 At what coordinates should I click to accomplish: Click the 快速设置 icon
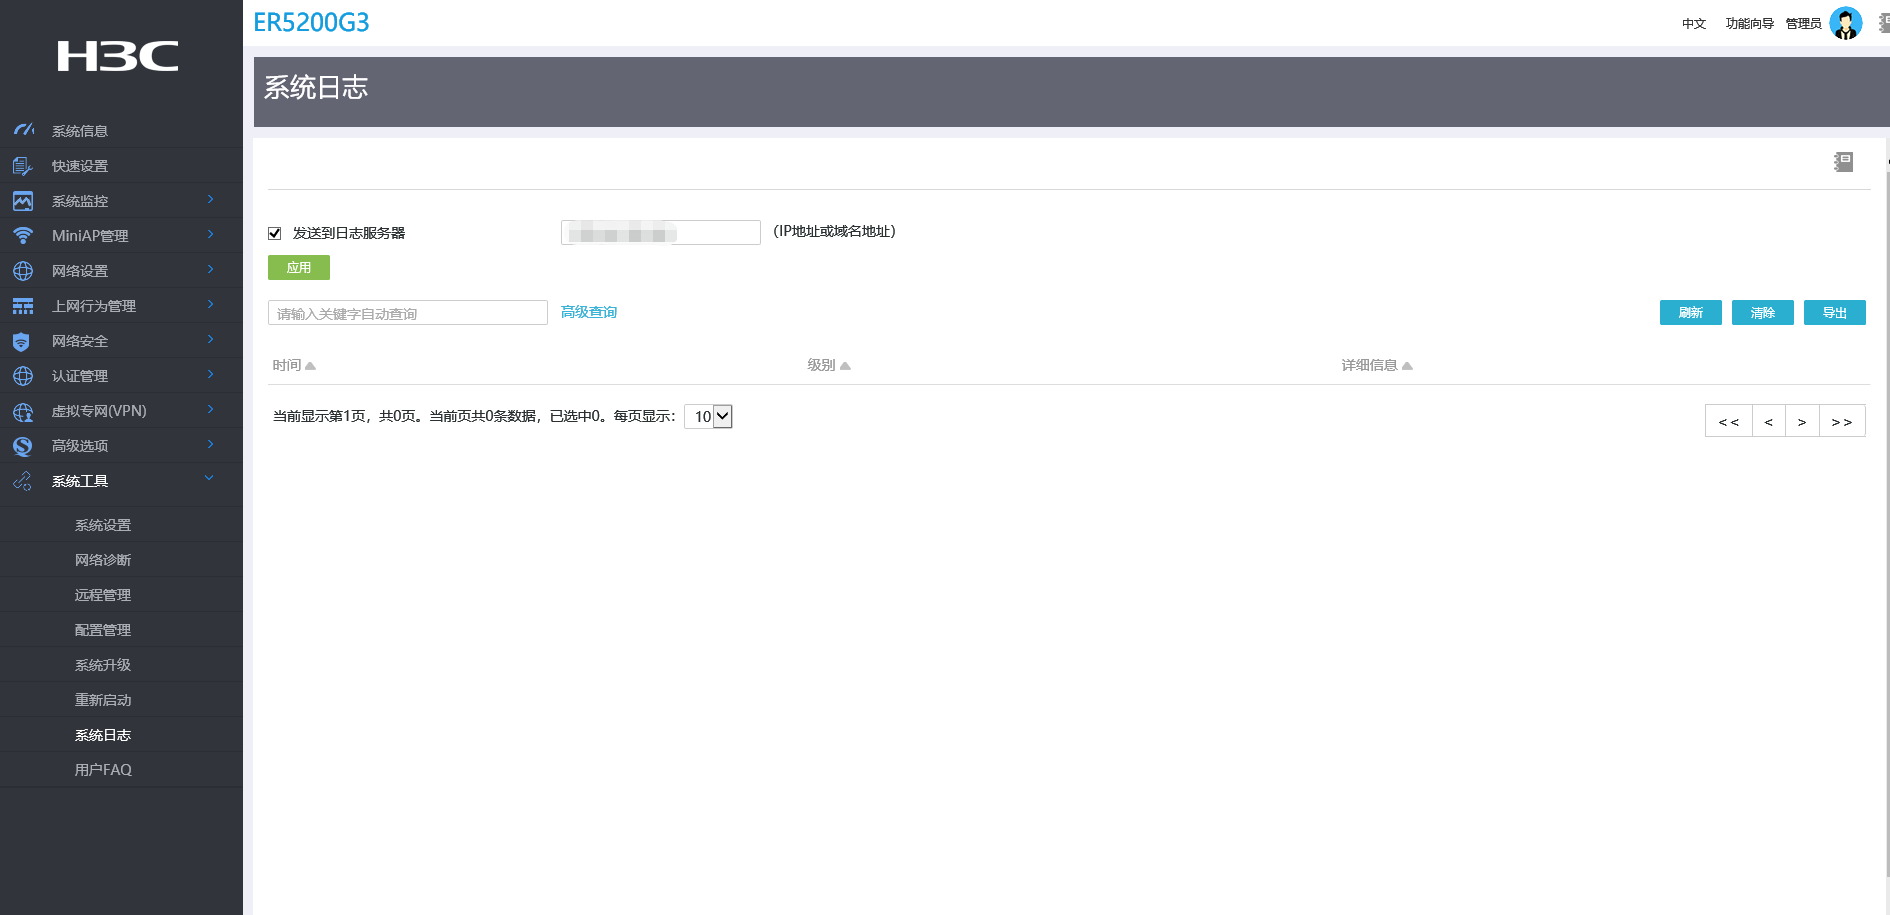point(23,166)
